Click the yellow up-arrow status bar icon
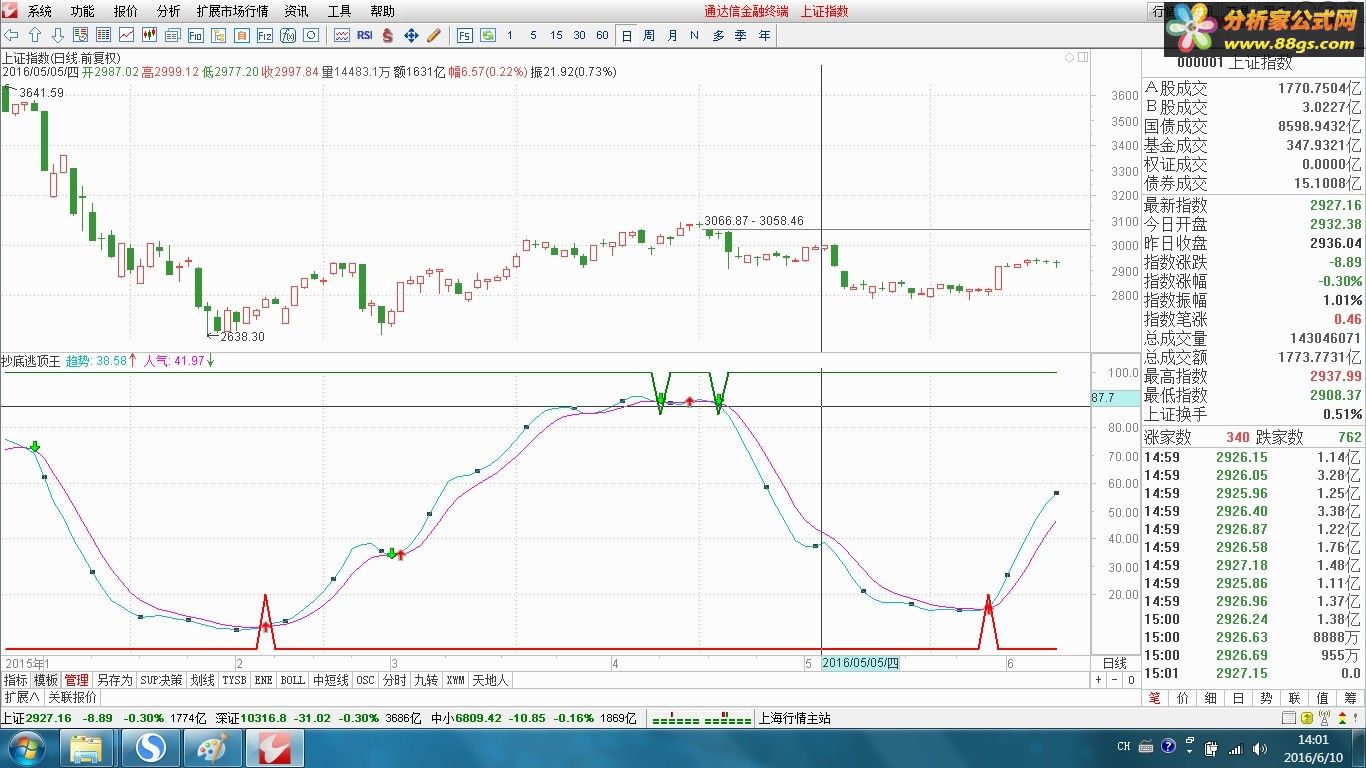 pos(1307,718)
